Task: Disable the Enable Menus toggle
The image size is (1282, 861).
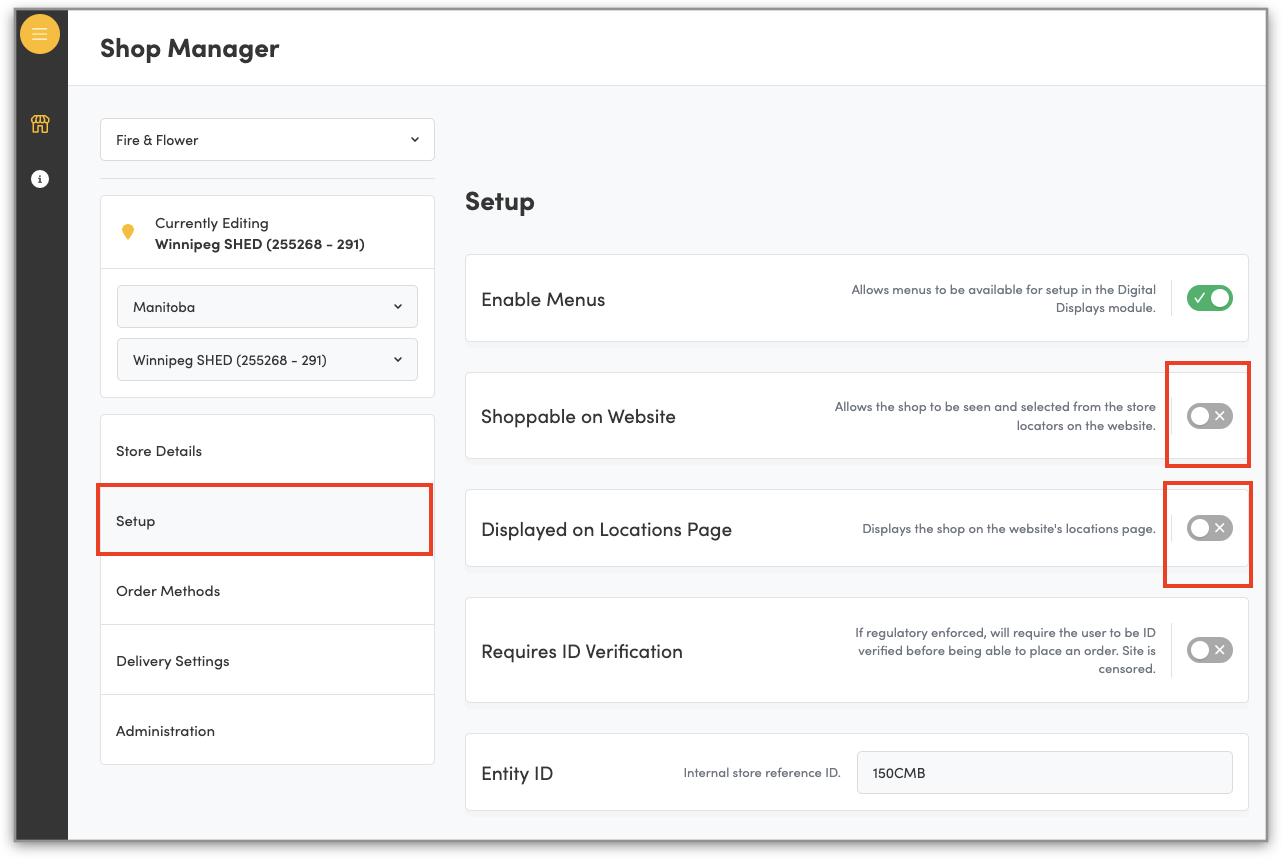Action: click(1209, 298)
